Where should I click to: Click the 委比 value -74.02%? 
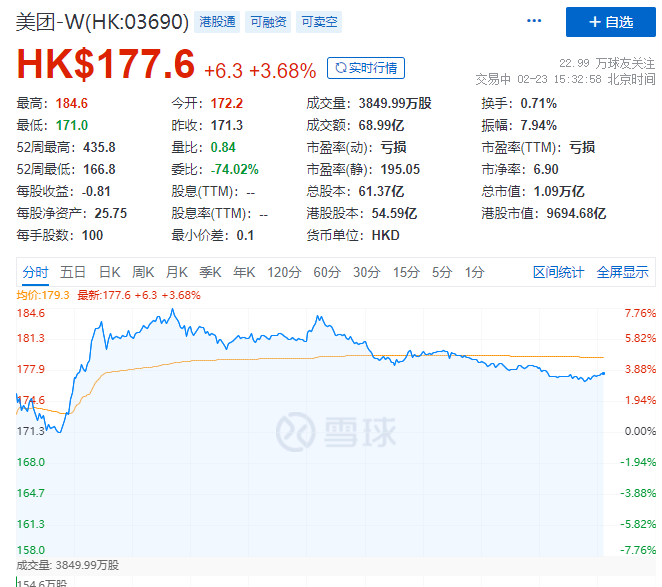(x=235, y=169)
